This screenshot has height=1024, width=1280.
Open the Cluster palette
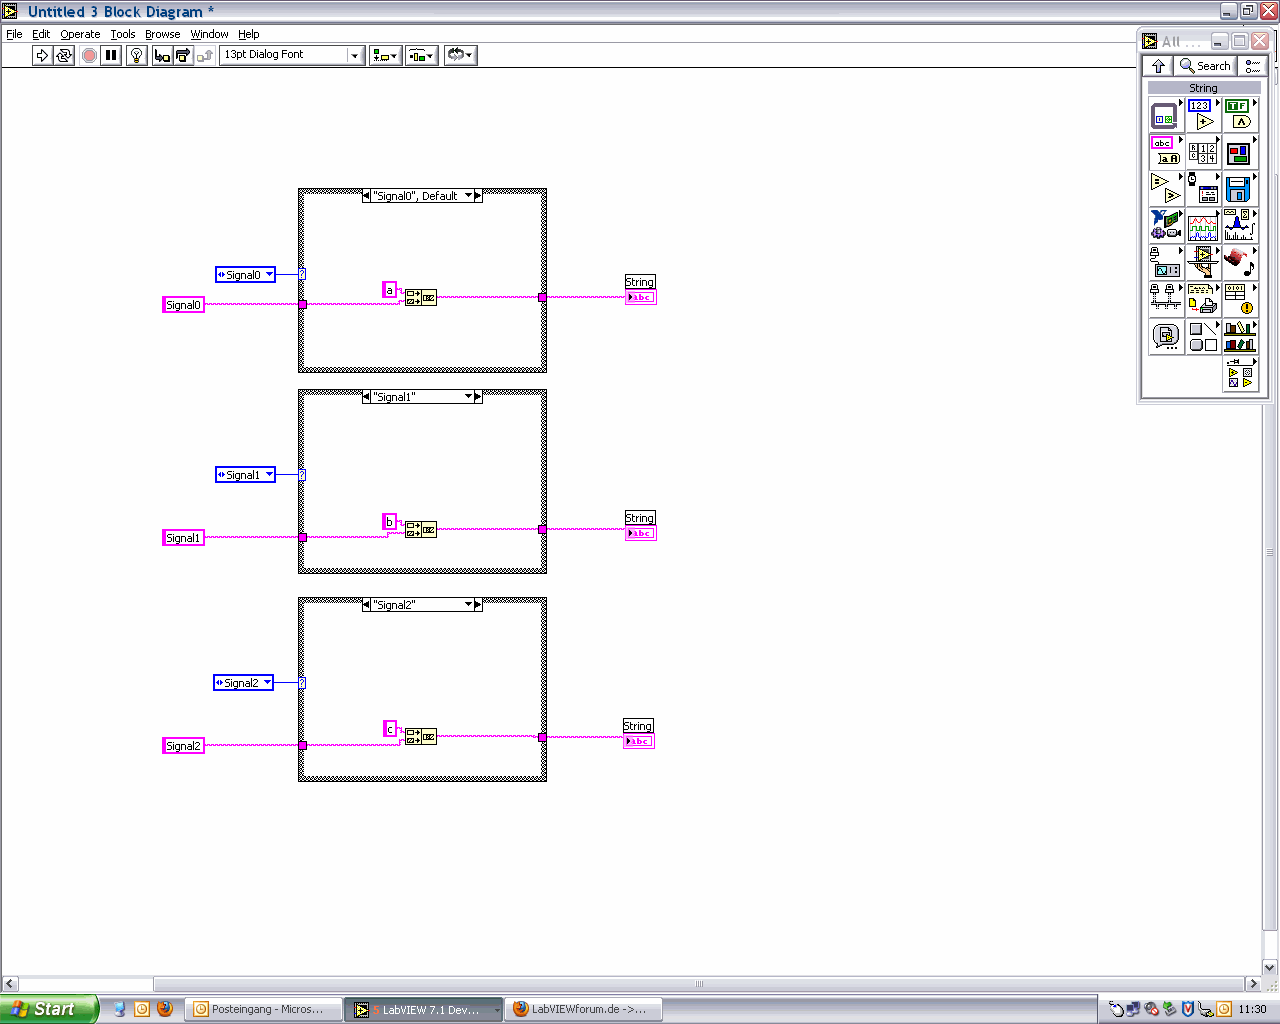(1239, 151)
